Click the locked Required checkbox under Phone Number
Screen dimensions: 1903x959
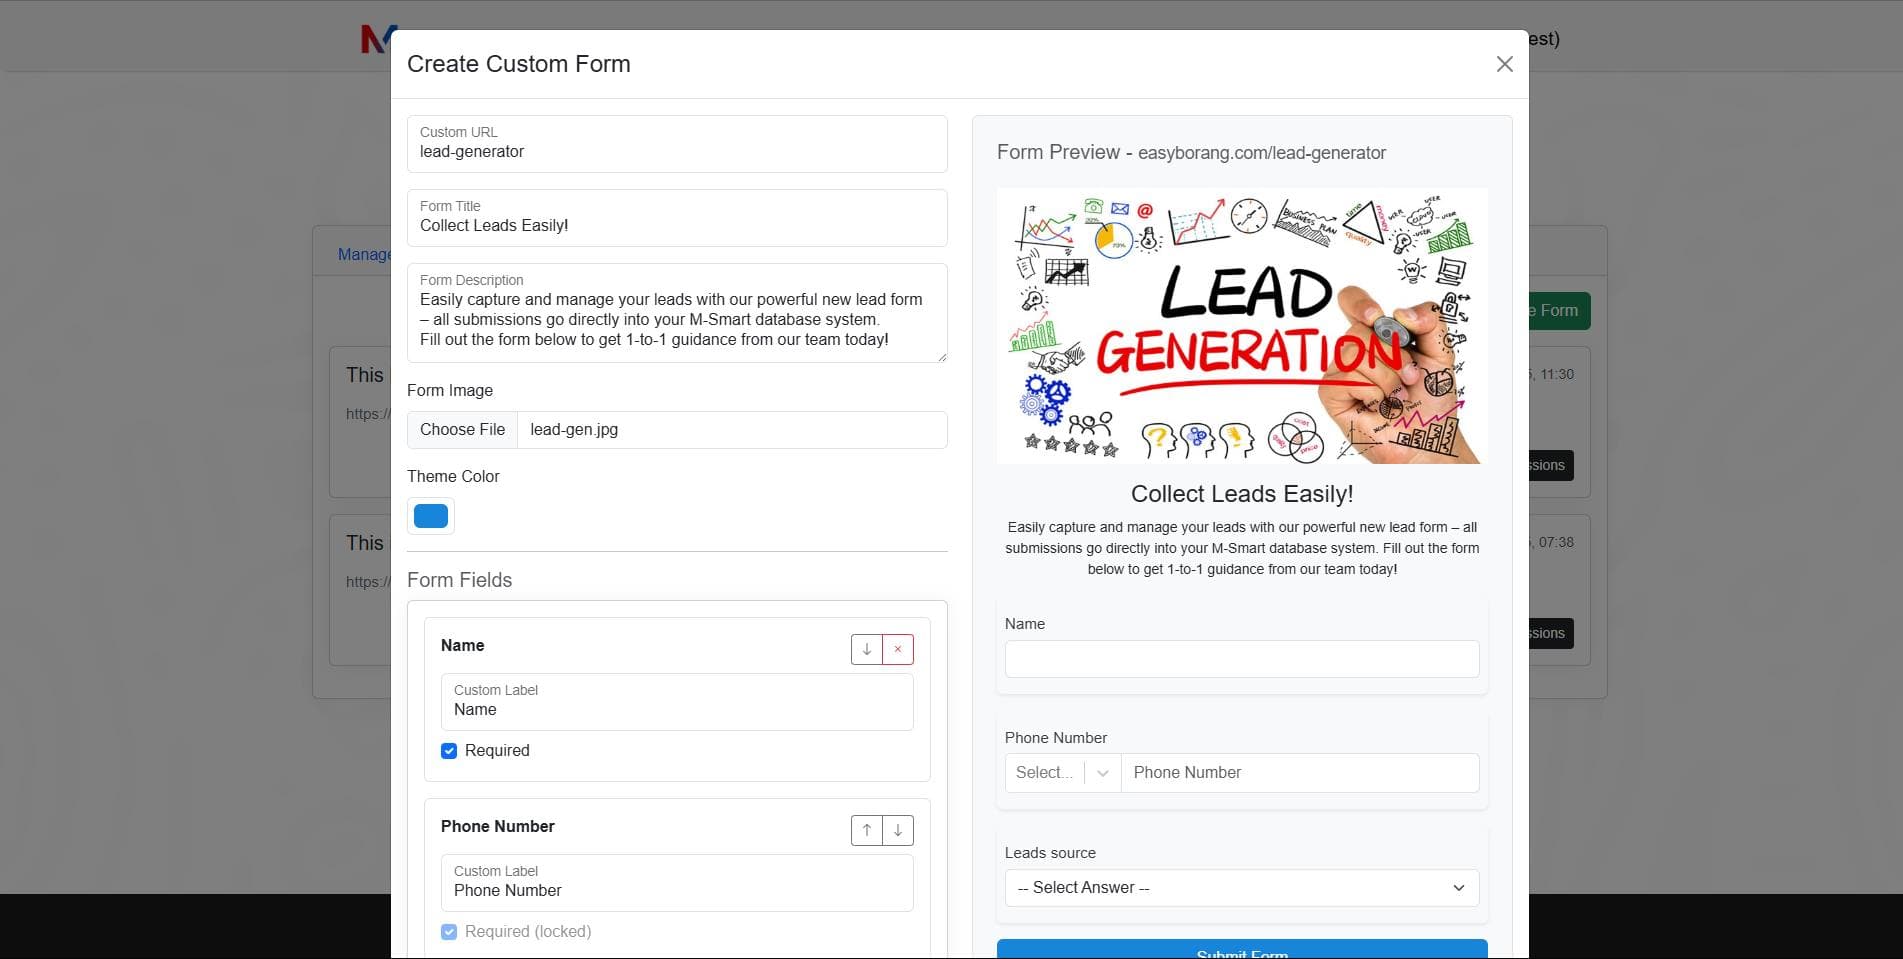pyautogui.click(x=449, y=931)
